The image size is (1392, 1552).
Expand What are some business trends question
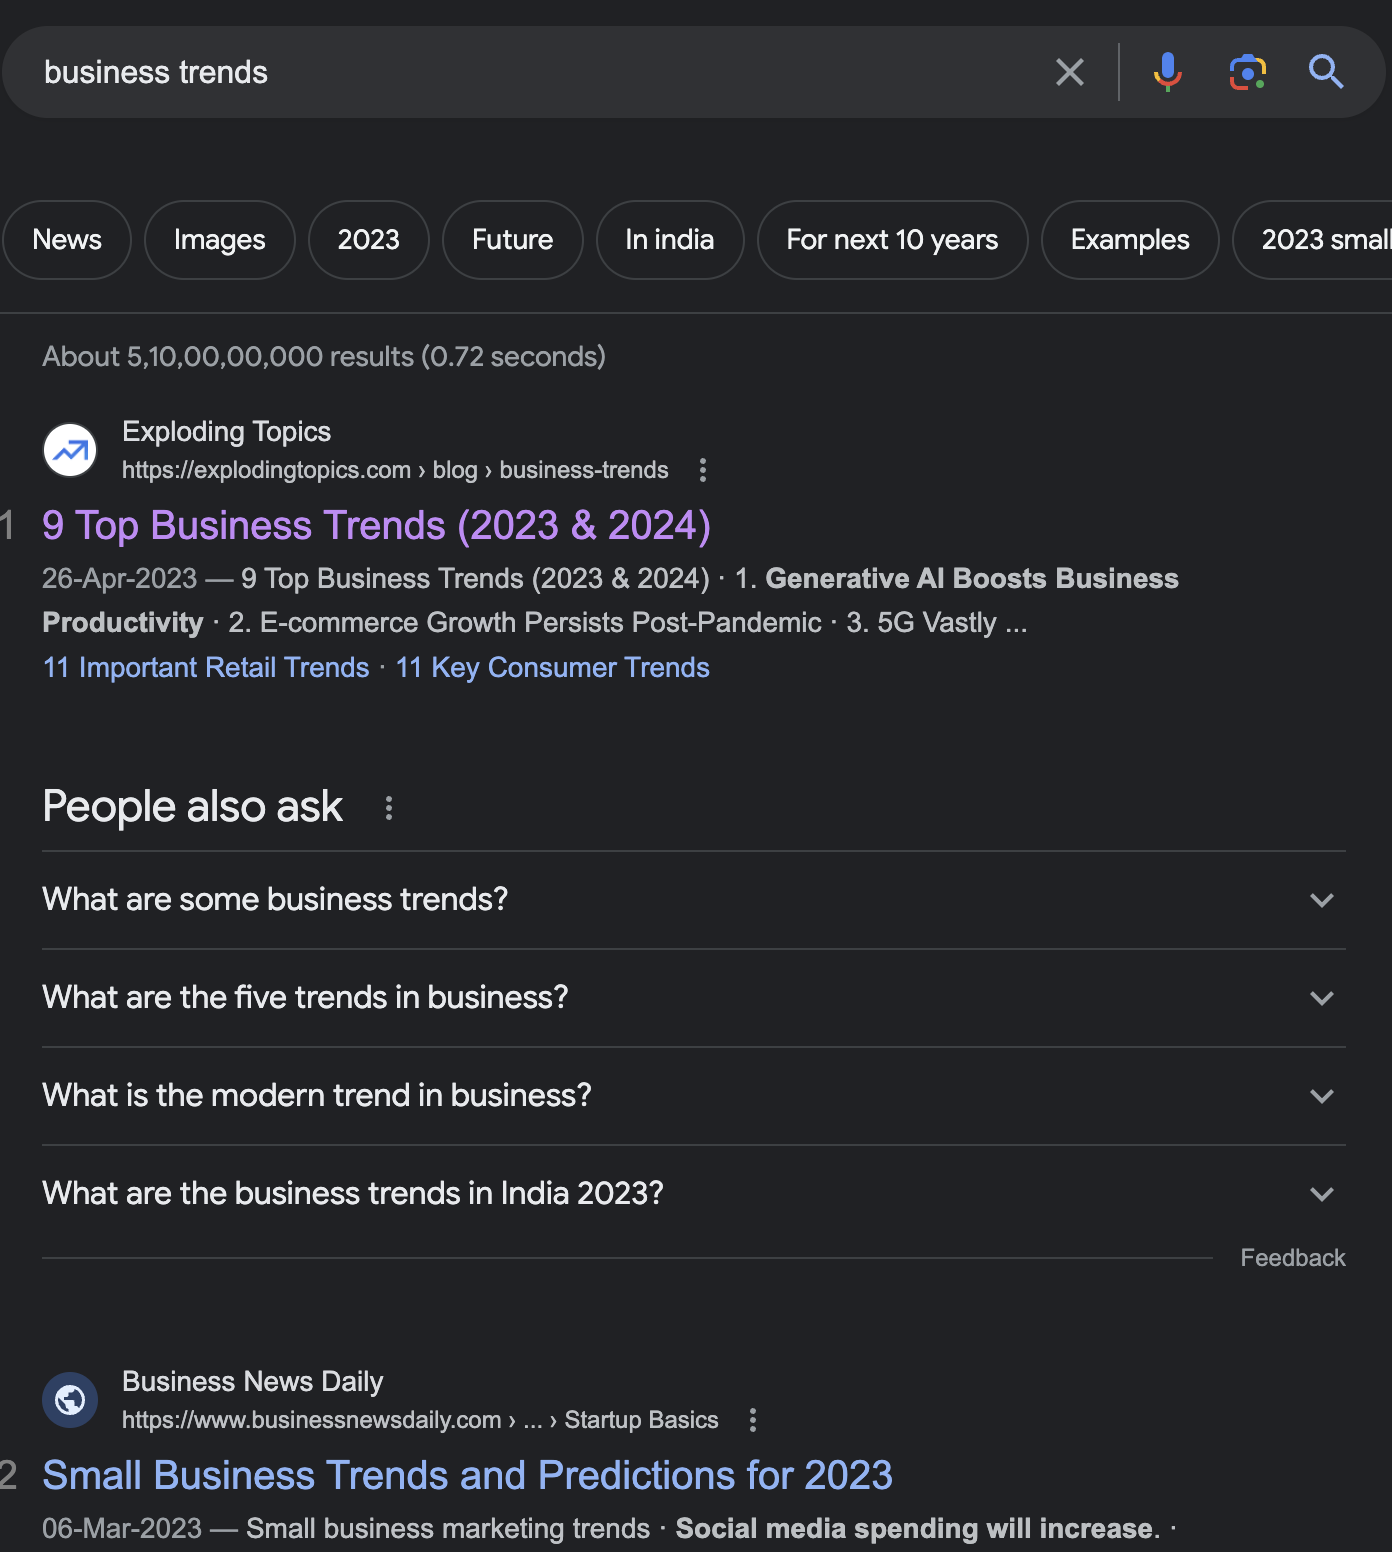pyautogui.click(x=694, y=900)
